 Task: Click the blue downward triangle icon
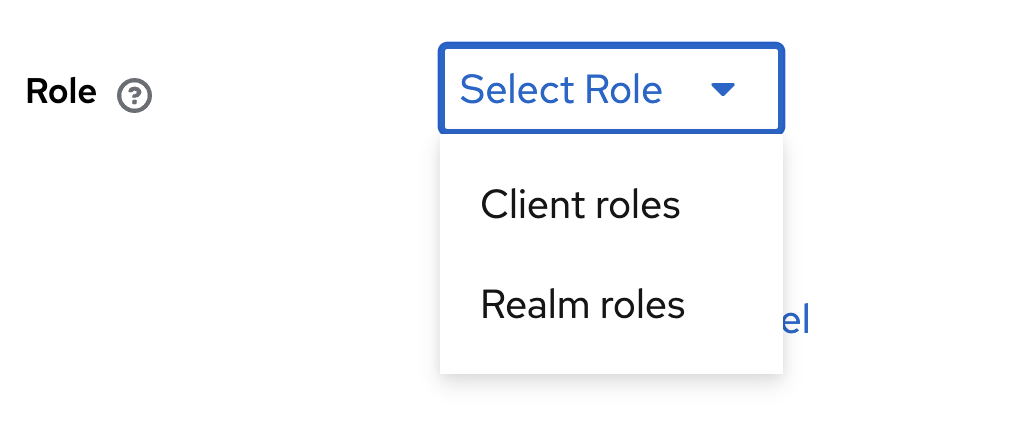pyautogui.click(x=723, y=90)
